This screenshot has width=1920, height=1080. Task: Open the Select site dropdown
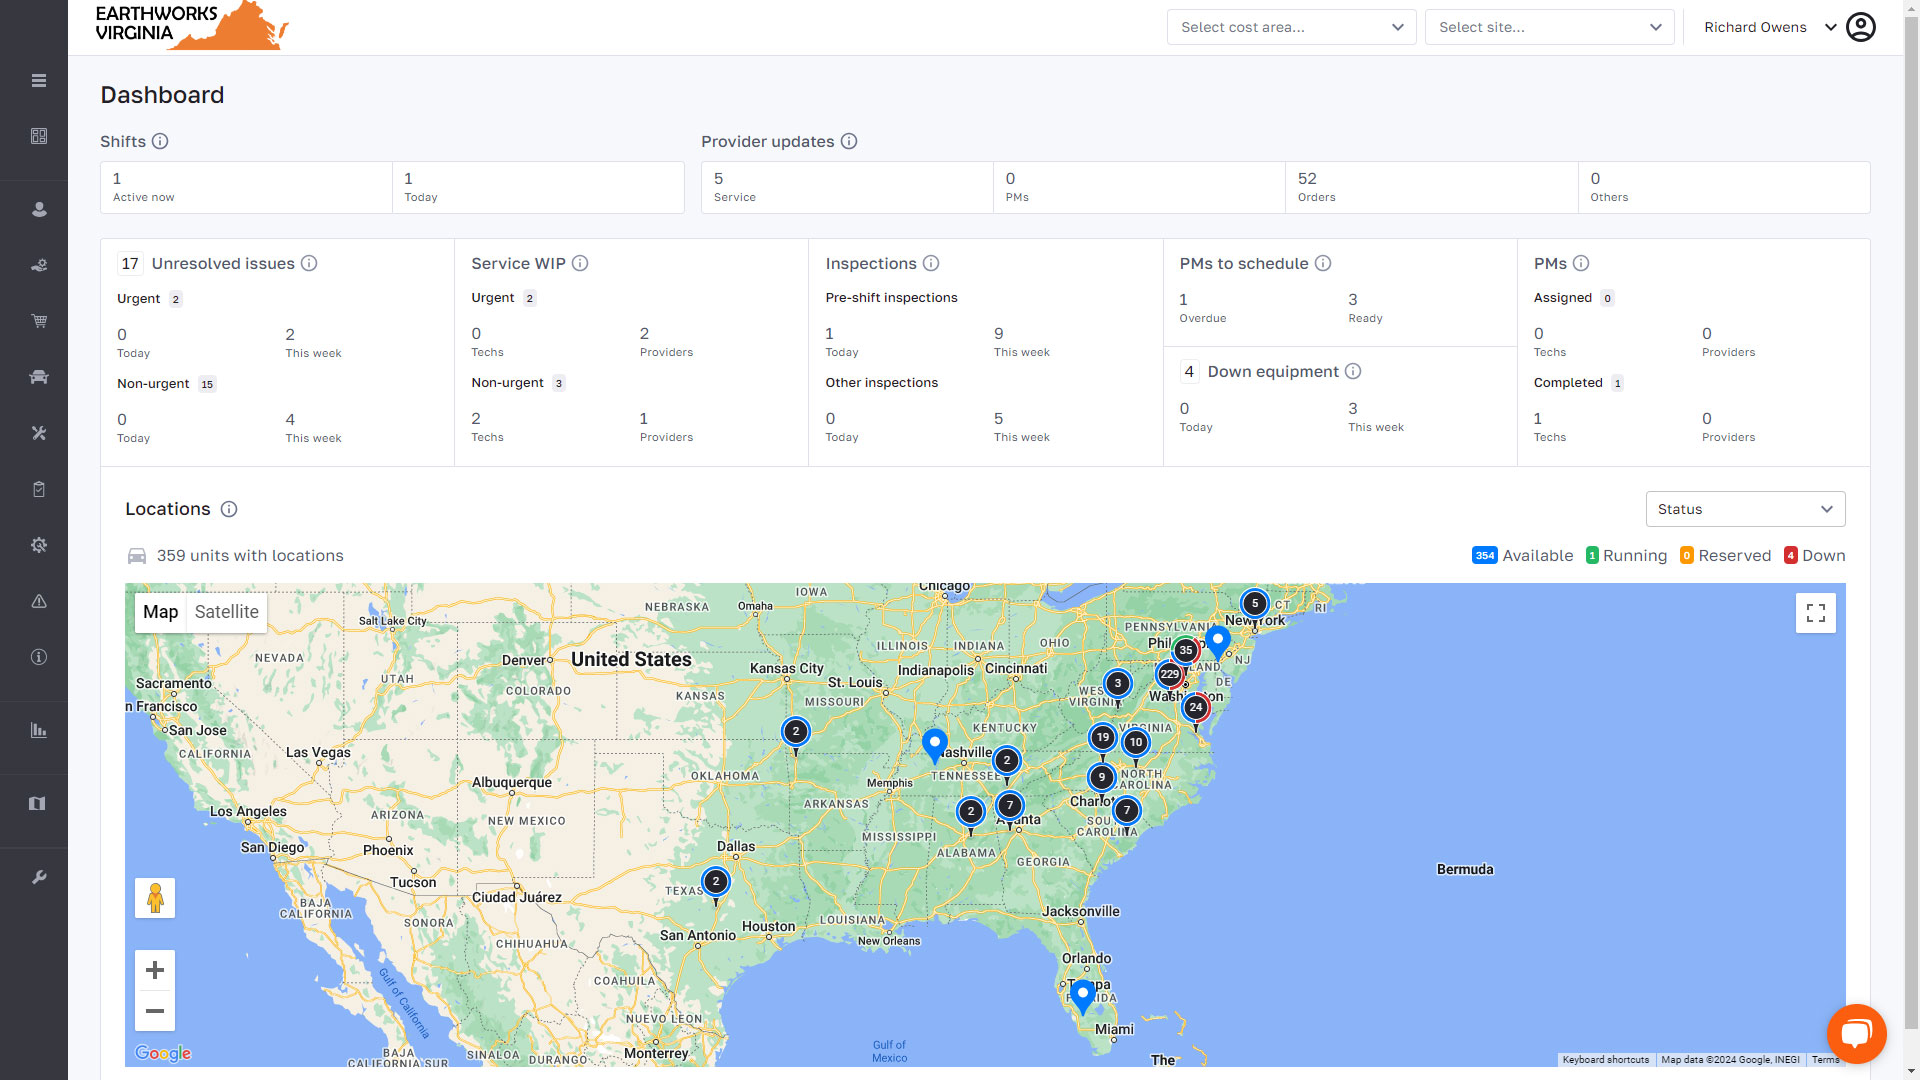(1549, 27)
